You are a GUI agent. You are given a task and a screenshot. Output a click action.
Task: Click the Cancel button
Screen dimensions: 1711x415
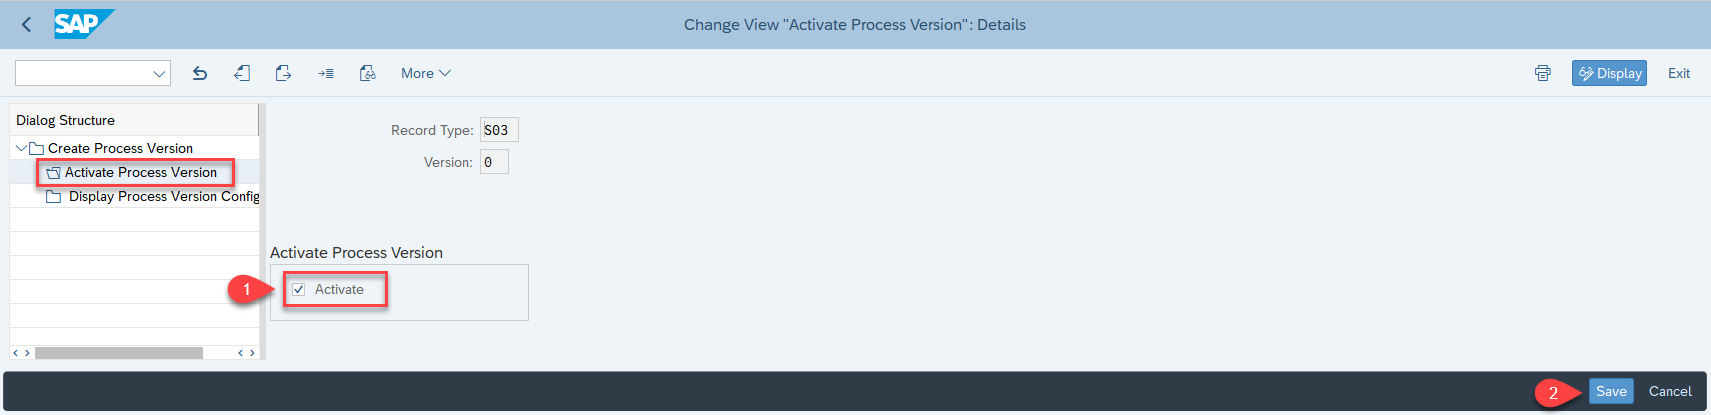point(1670,391)
